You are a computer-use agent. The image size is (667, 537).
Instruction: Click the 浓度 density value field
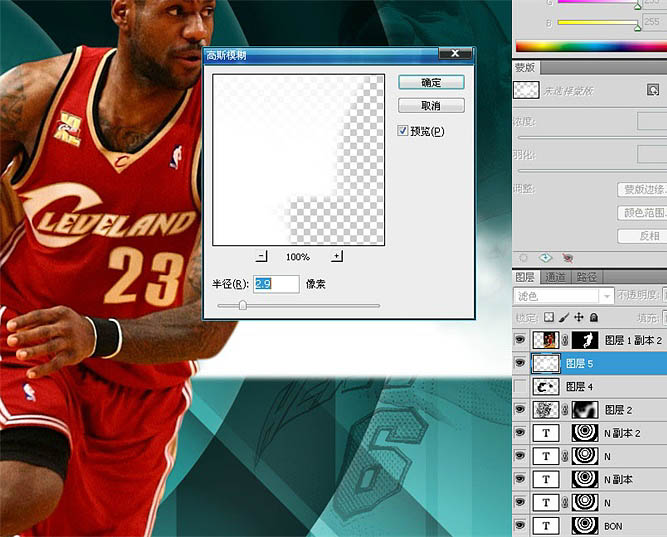pyautogui.click(x=652, y=121)
